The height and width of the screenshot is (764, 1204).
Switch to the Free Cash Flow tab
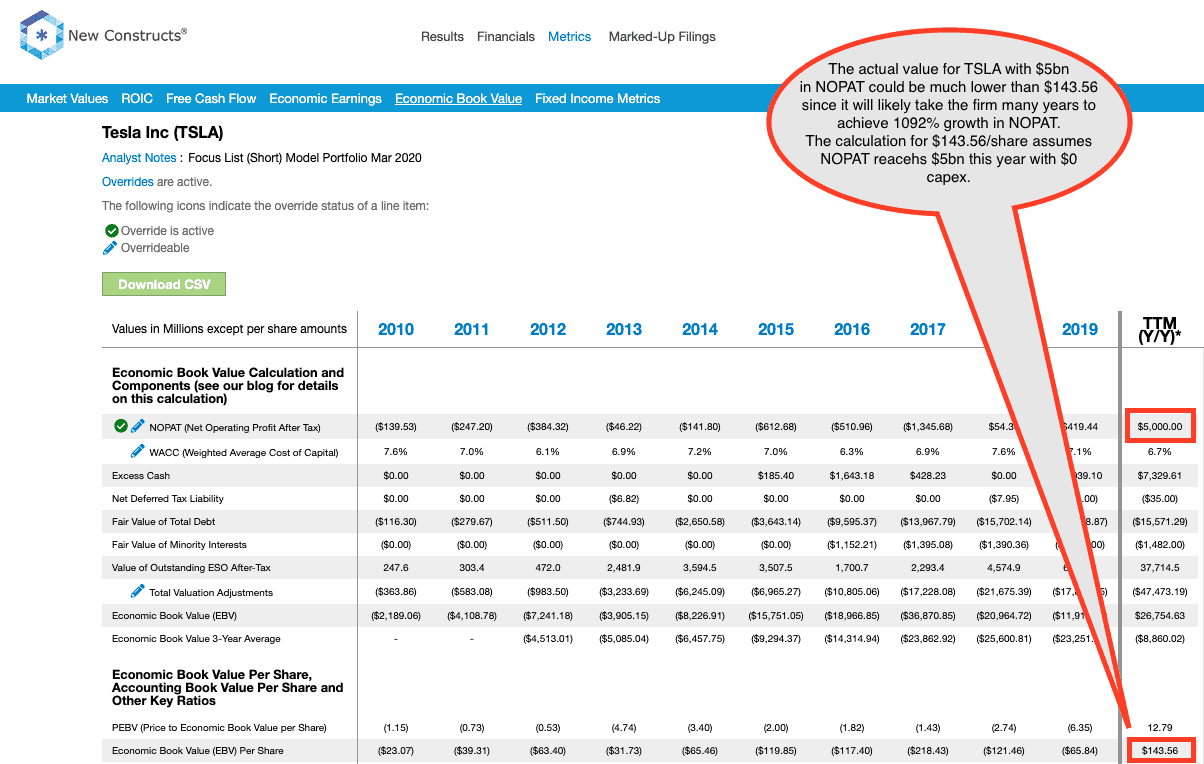(x=211, y=98)
